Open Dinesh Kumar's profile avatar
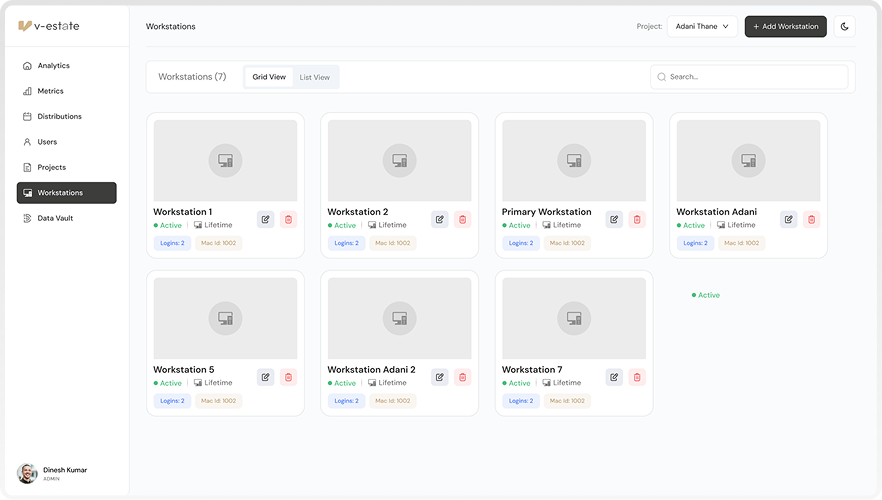The image size is (882, 500). 27,474
